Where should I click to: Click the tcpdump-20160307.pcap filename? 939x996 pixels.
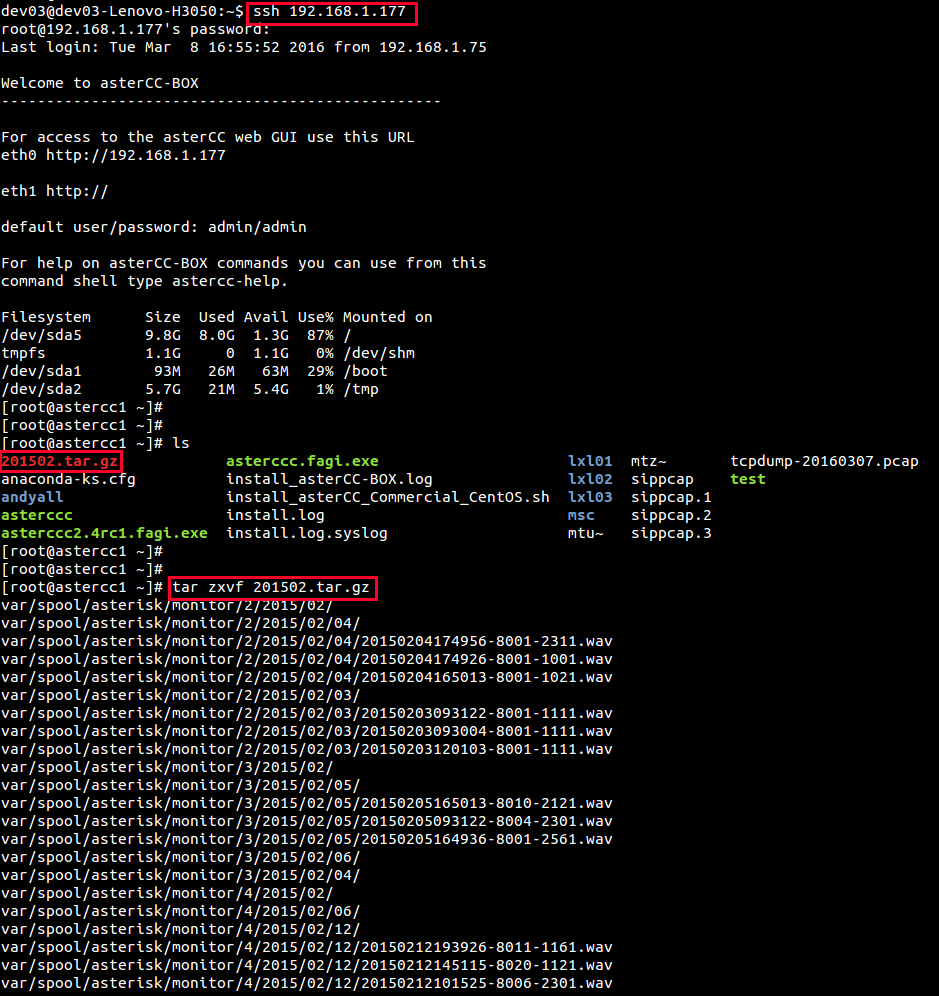coord(824,461)
